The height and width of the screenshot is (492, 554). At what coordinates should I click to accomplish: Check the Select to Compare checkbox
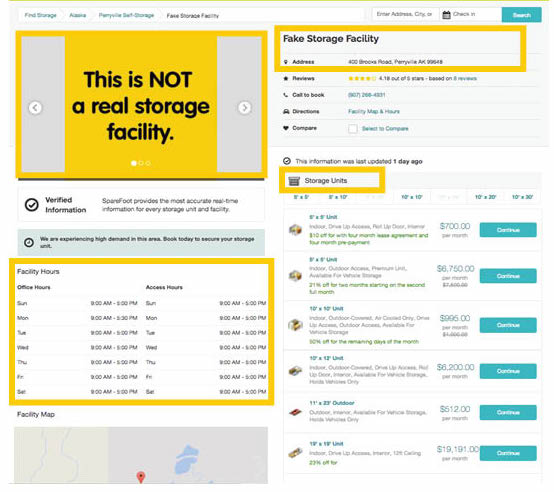(352, 129)
